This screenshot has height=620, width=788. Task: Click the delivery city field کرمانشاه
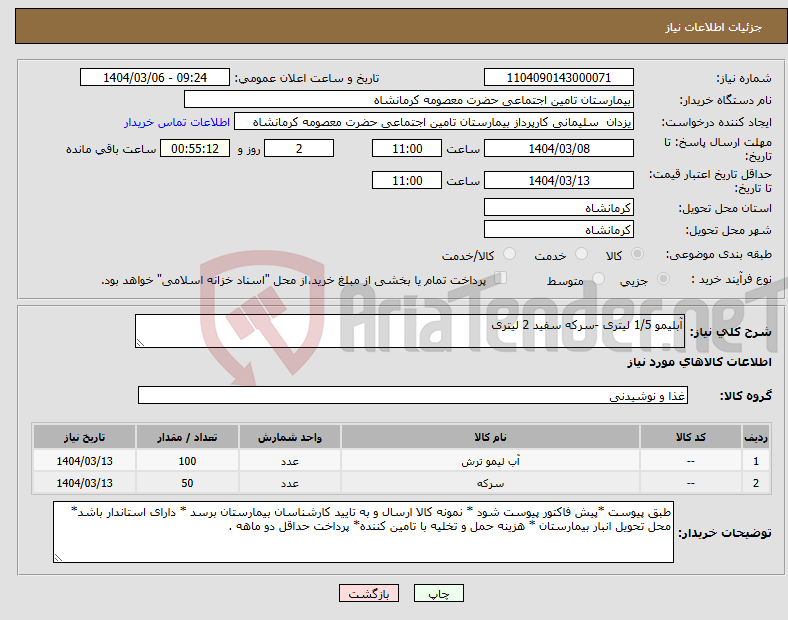click(558, 230)
